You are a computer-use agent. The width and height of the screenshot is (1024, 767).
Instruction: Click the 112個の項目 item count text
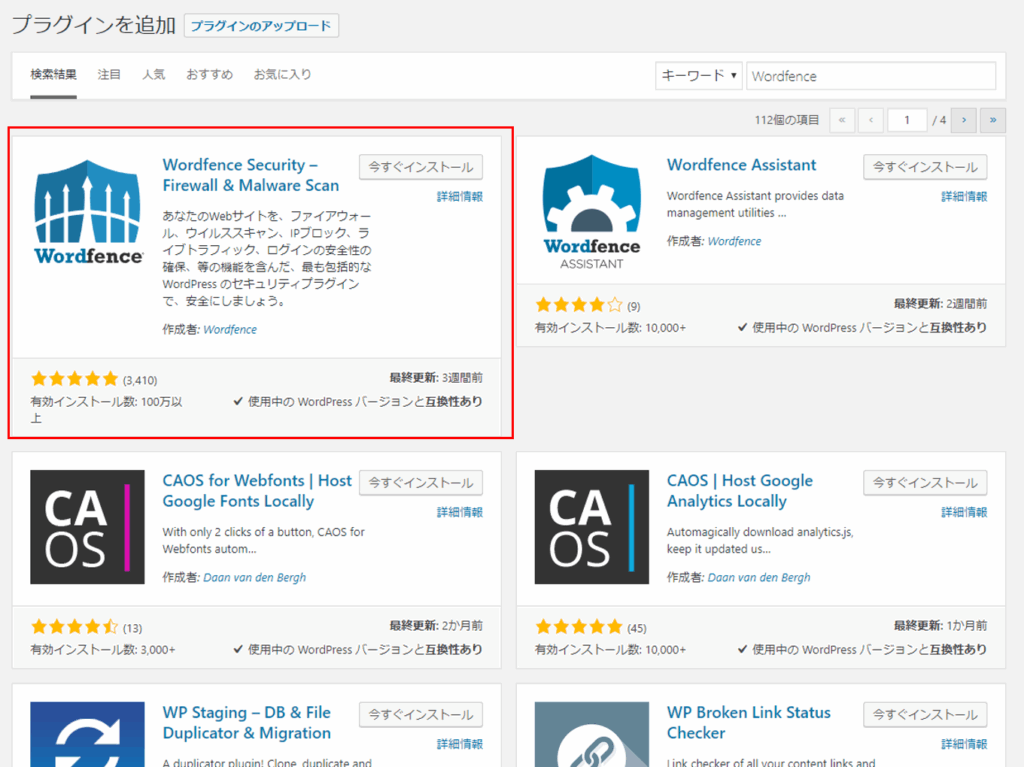coord(787,120)
